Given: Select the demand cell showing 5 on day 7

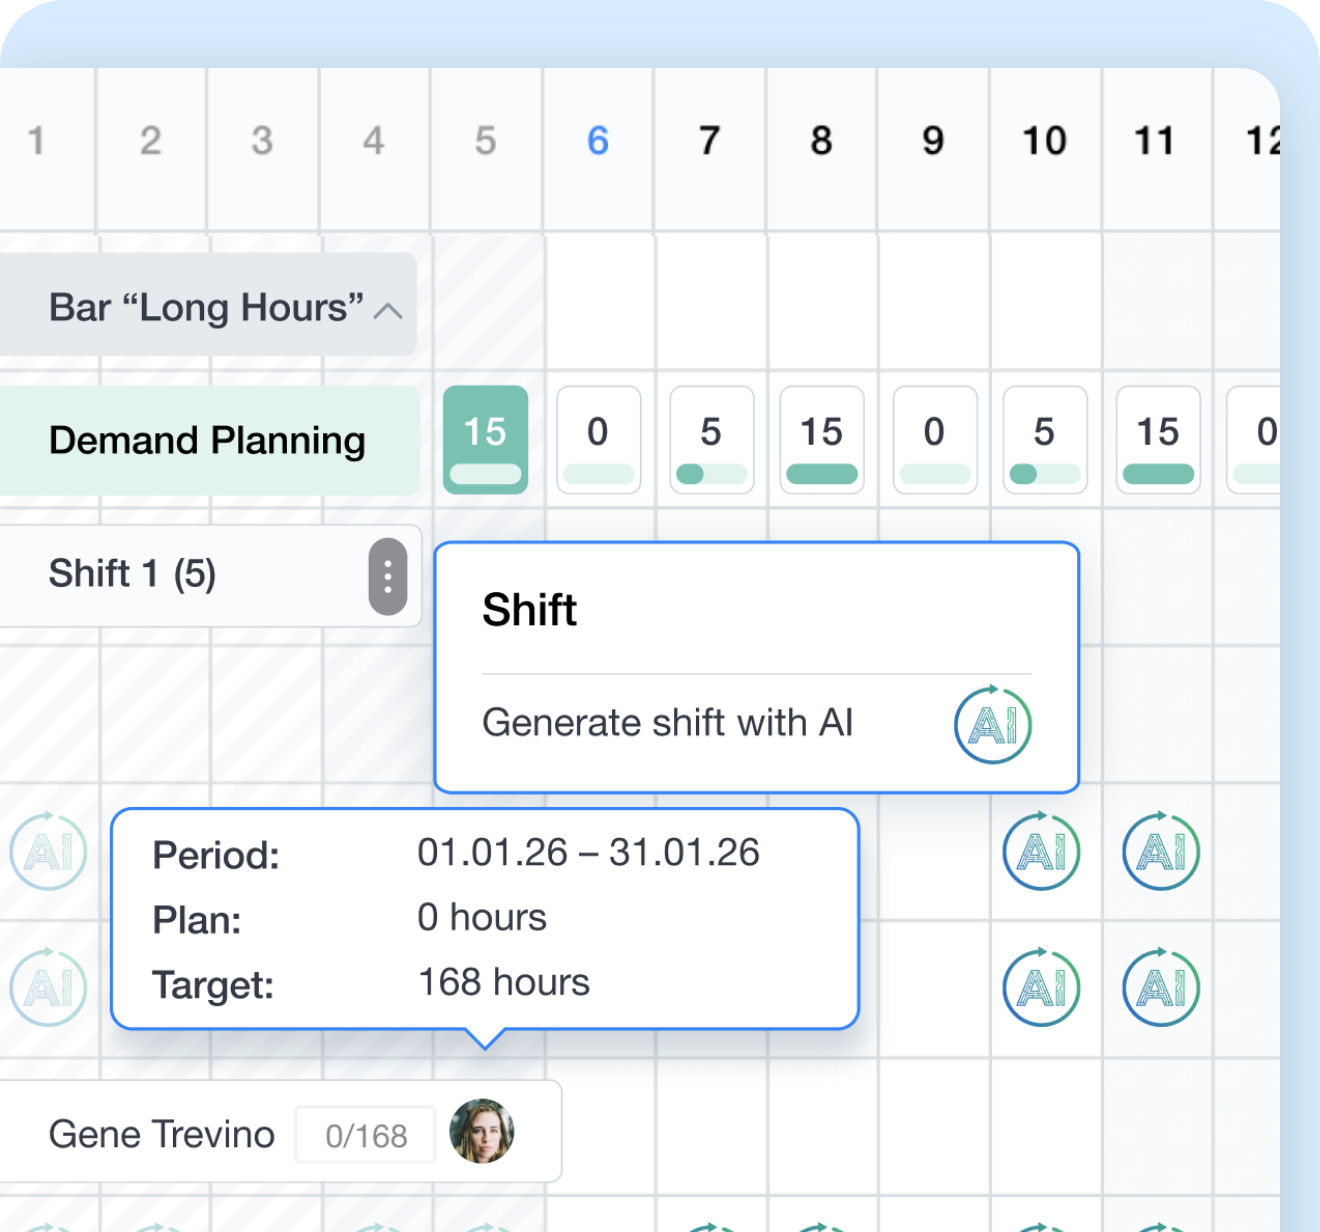Looking at the screenshot, I should coord(710,440).
